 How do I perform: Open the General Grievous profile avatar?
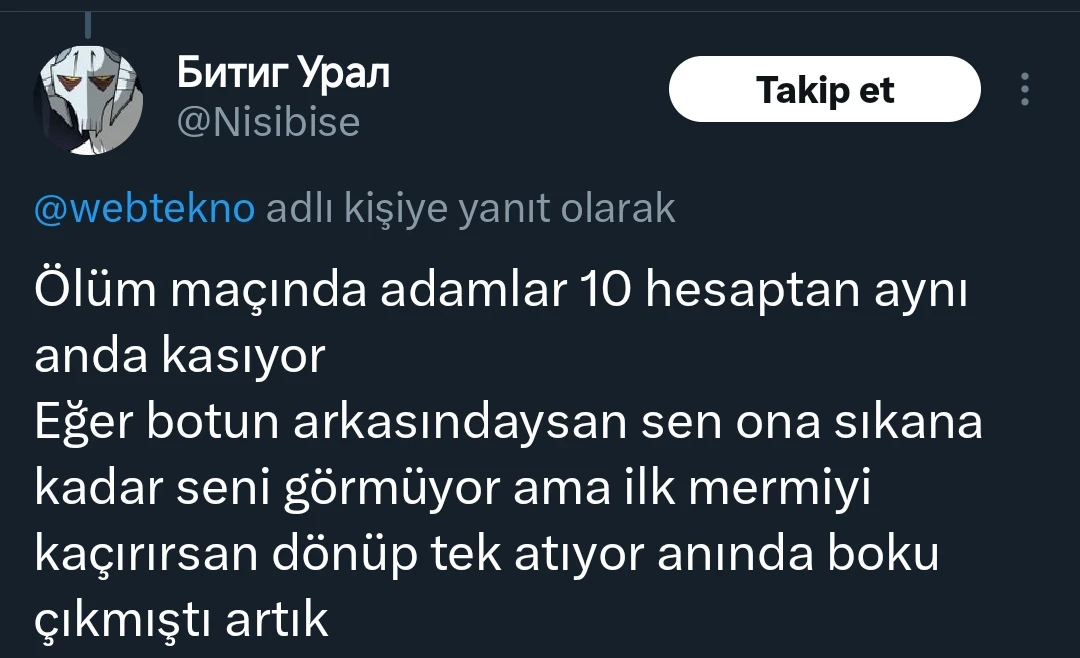(89, 102)
